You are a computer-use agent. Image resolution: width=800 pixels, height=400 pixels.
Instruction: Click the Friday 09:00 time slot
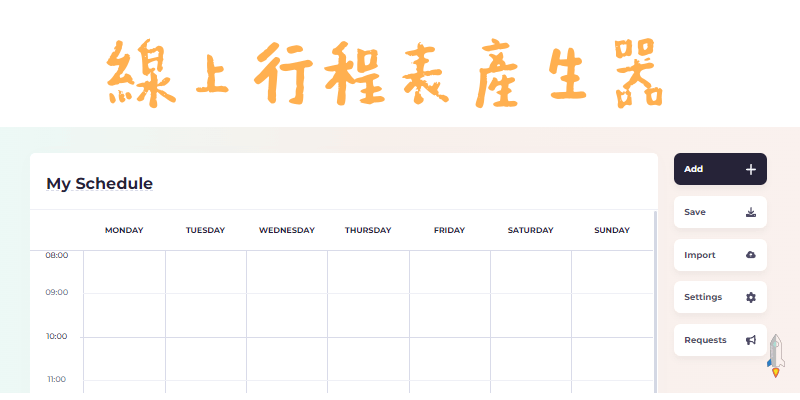(449, 315)
